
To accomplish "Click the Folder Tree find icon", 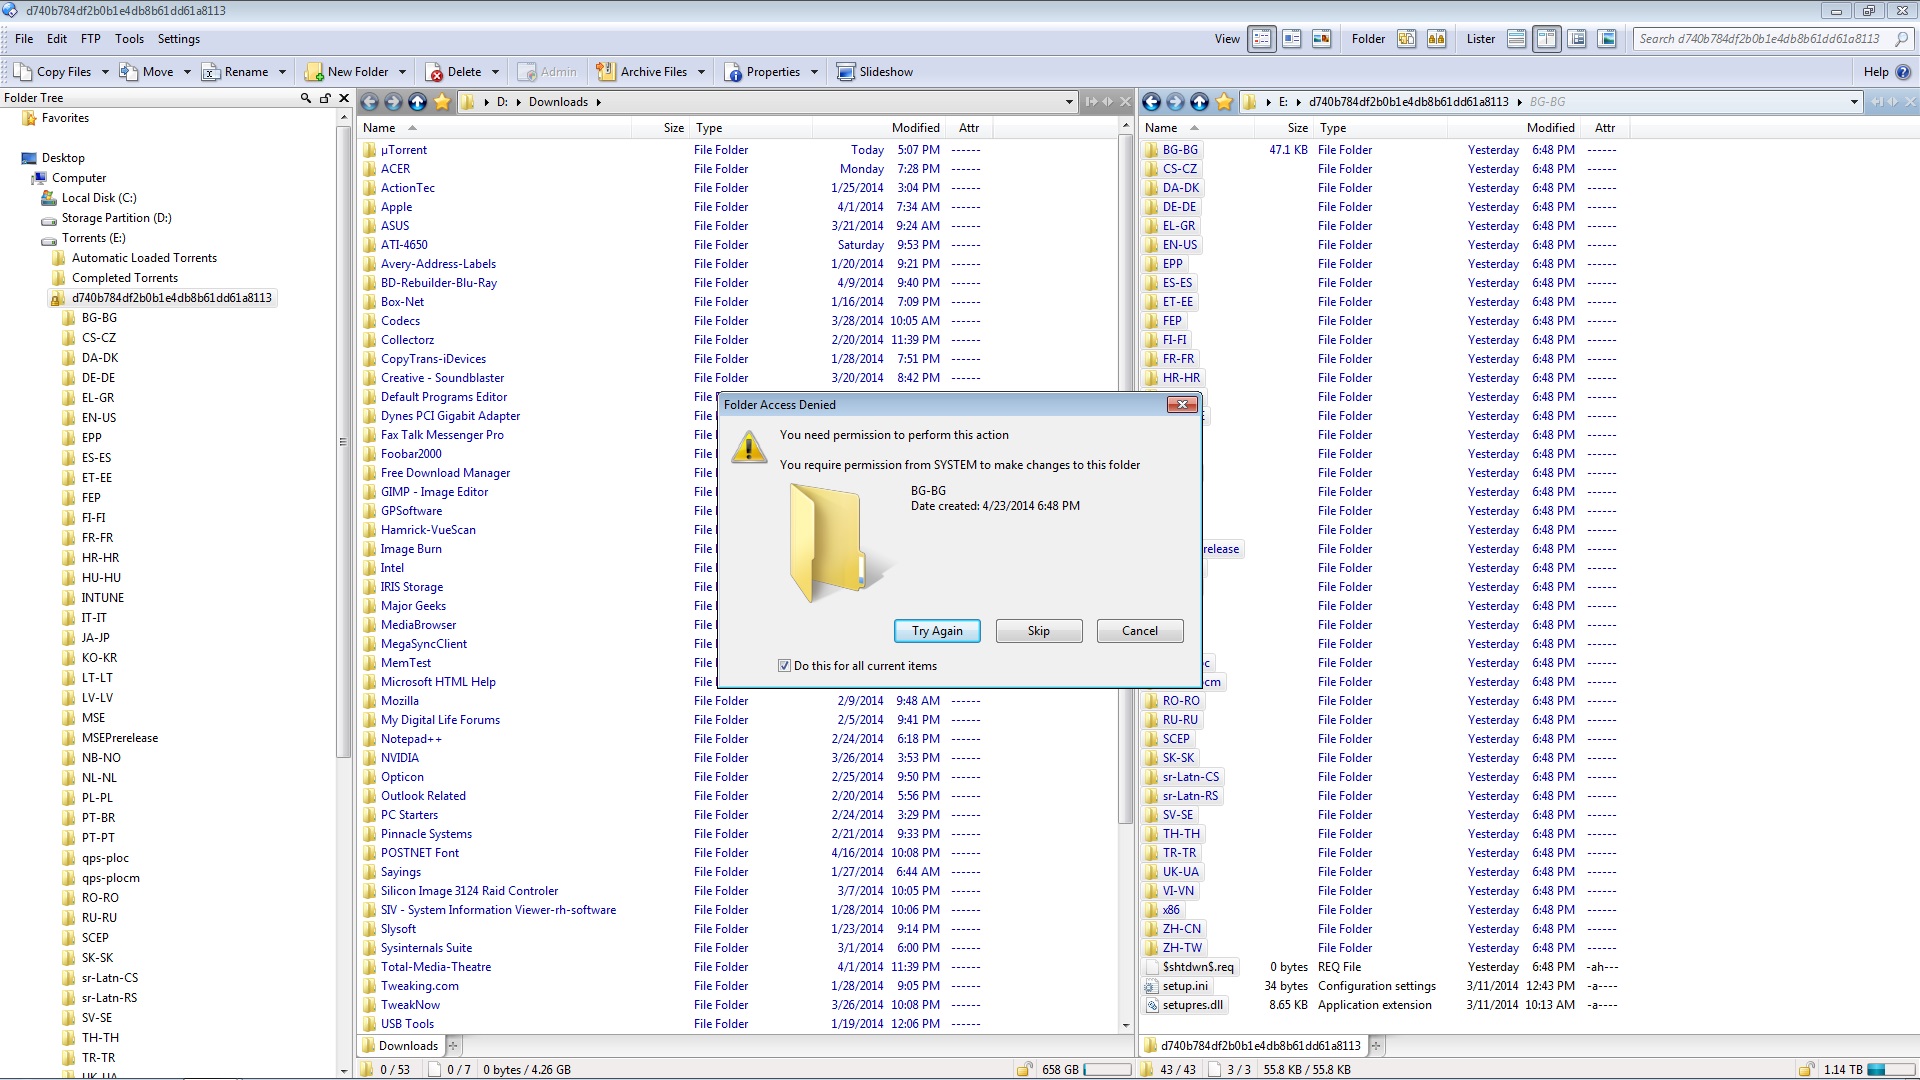I will click(306, 98).
